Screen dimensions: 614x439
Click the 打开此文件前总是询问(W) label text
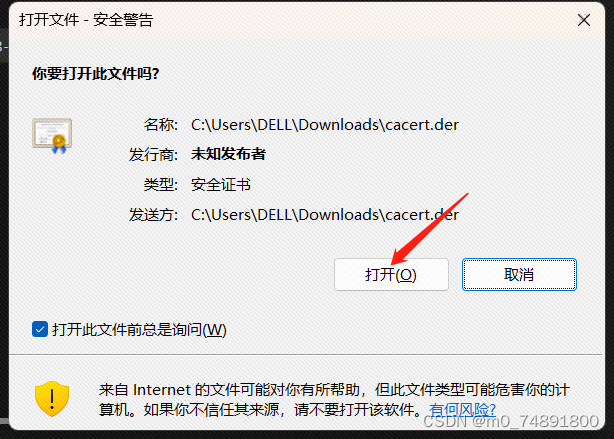click(139, 330)
